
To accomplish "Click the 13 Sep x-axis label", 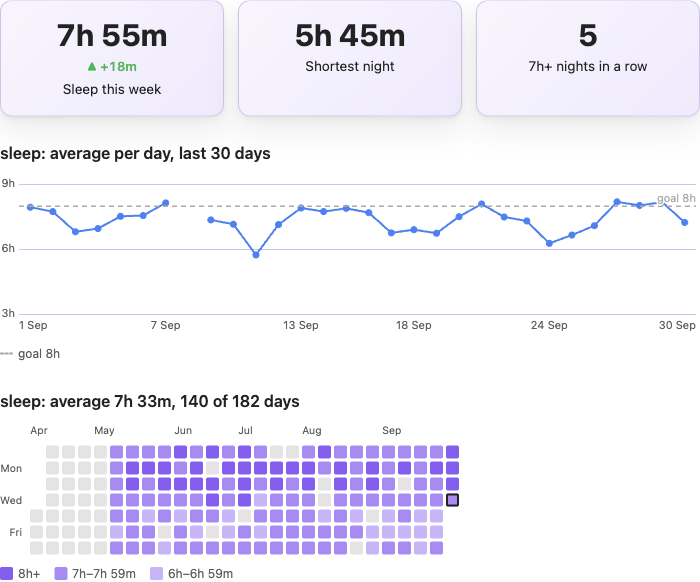I will coord(301,325).
